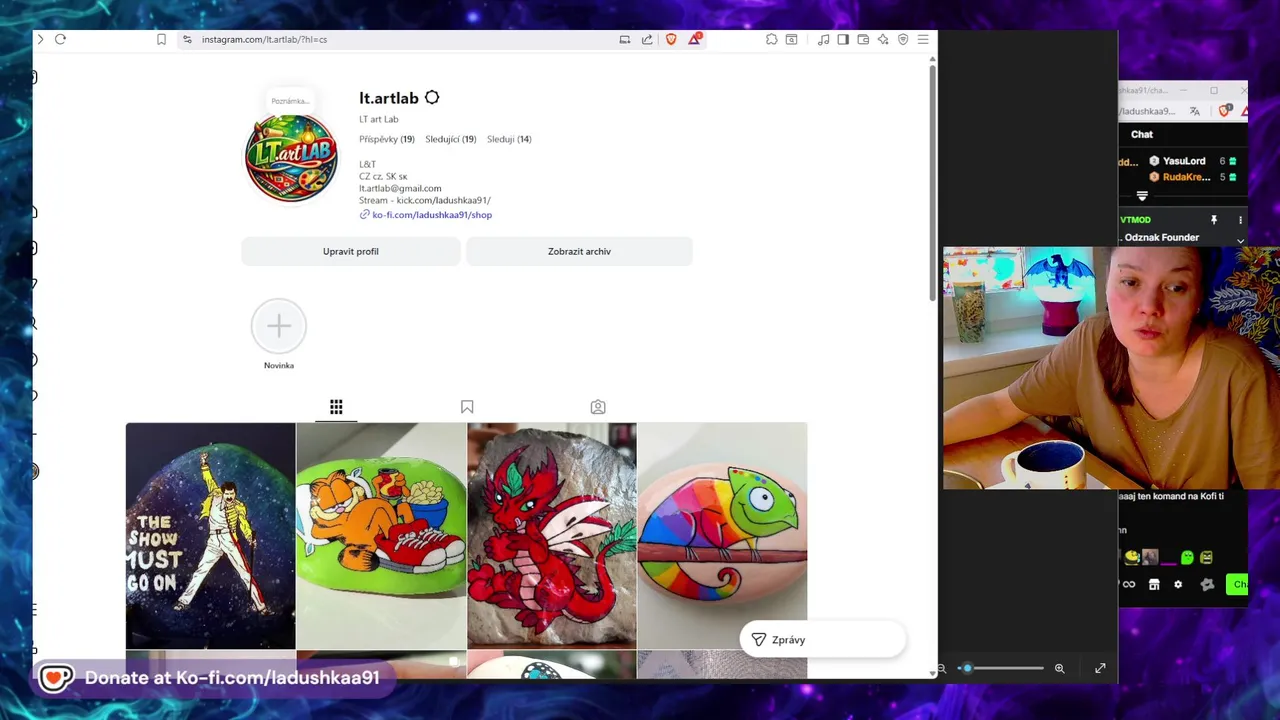1280x720 pixels.
Task: Open chat settings gear icon
Action: click(1178, 585)
